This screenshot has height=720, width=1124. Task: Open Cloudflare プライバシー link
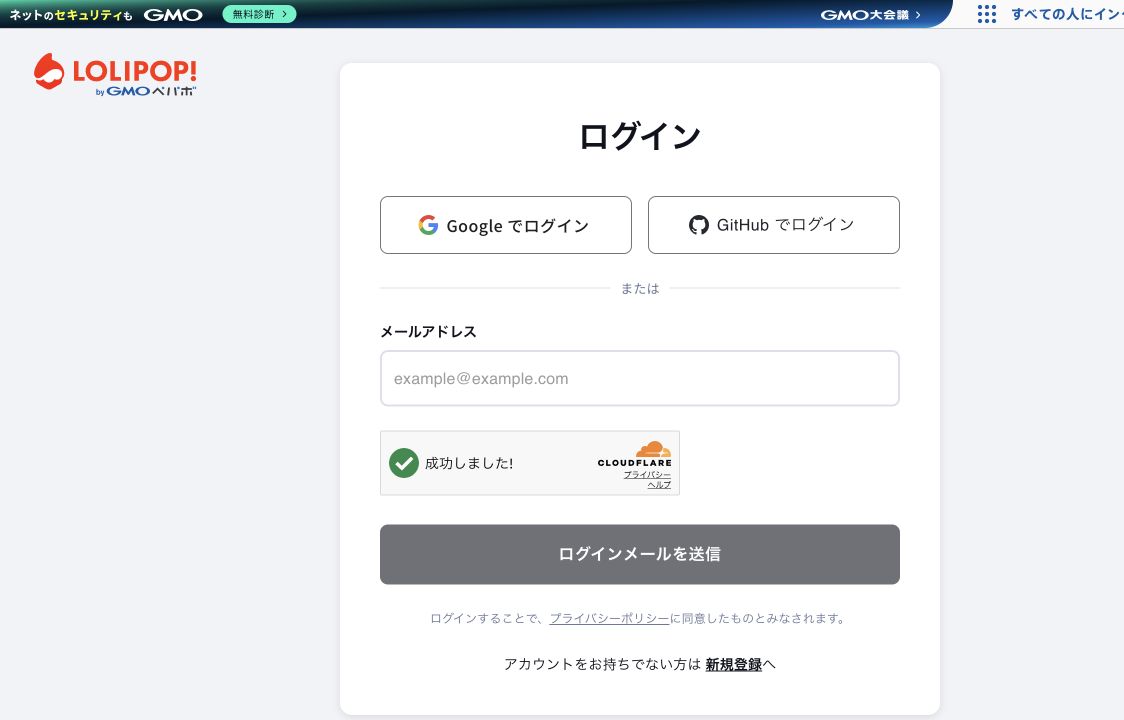coord(647,475)
